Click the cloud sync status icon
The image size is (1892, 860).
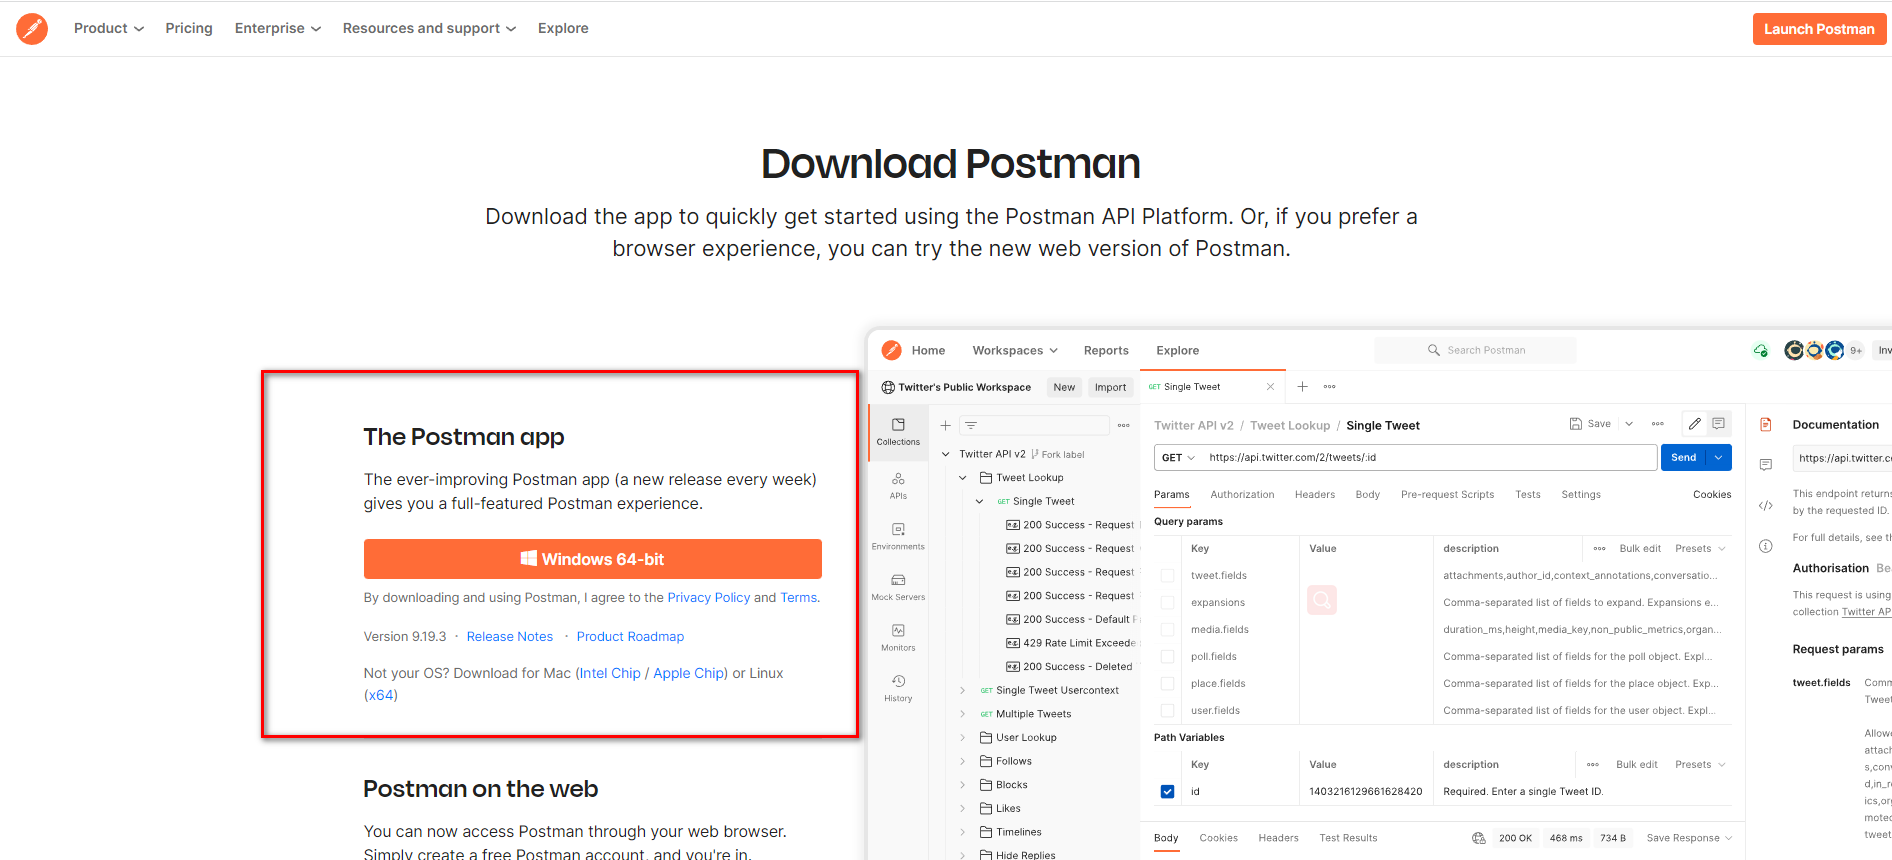coord(1760,350)
